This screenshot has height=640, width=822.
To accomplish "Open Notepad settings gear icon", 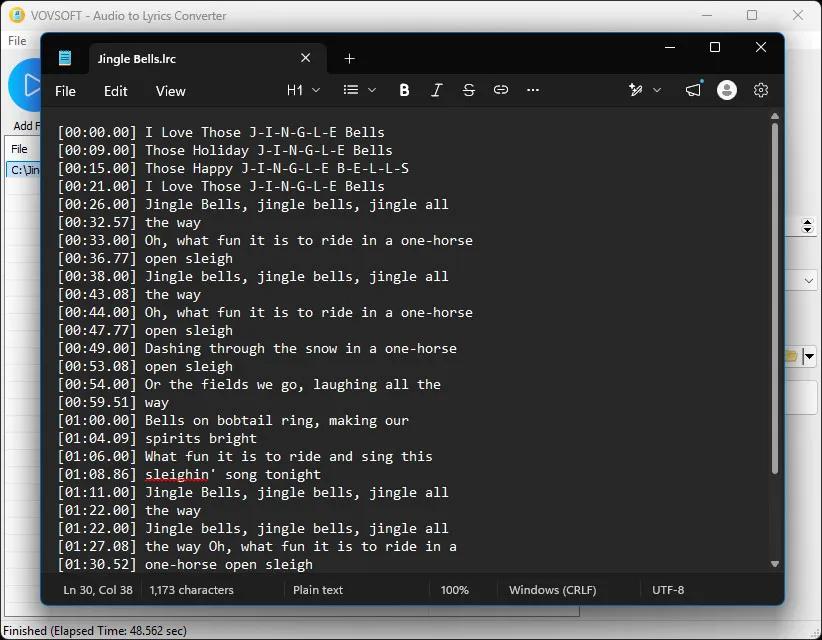I will [761, 90].
